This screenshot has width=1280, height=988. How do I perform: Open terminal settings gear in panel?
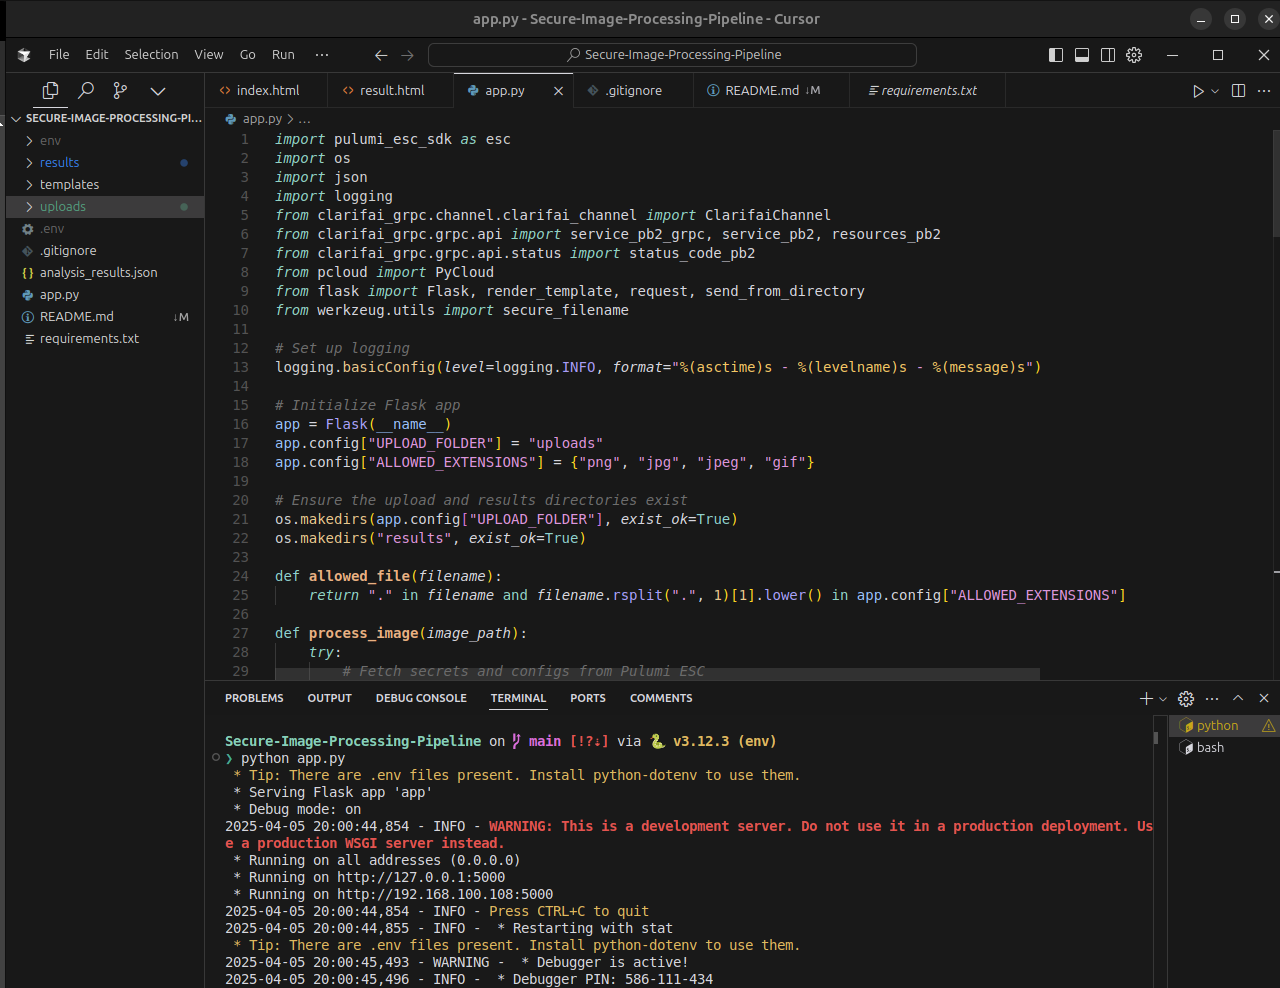pyautogui.click(x=1186, y=698)
